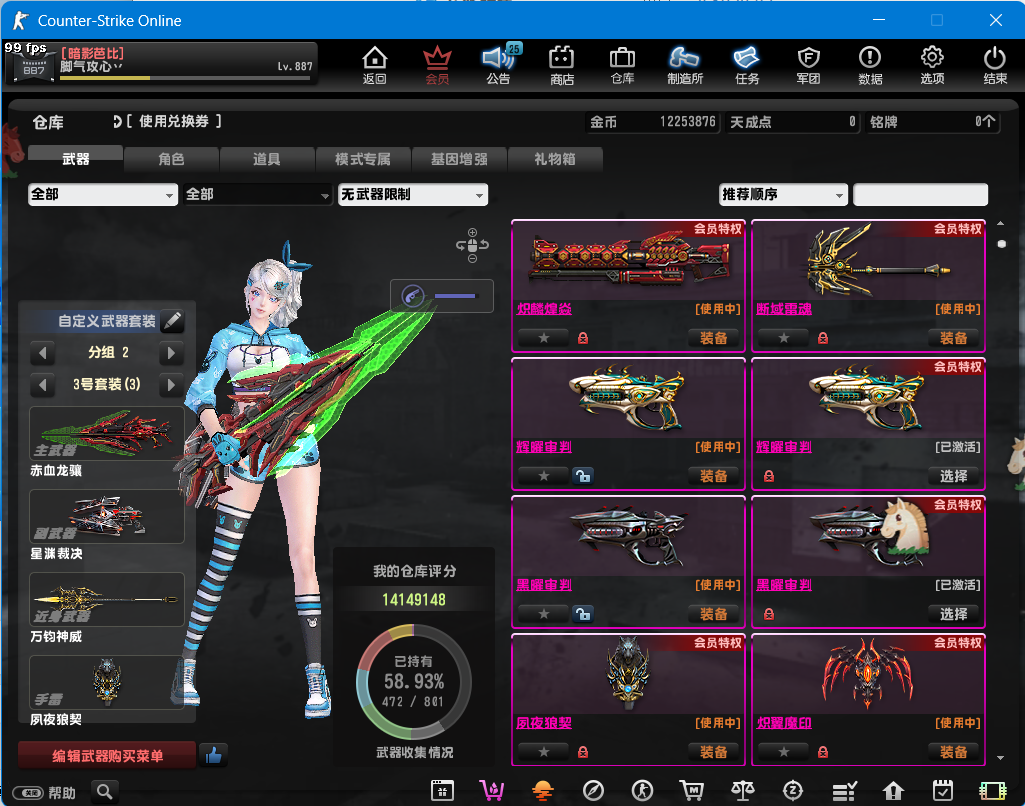The image size is (1025, 806).
Task: Open the 制造所 crafting icon
Action: coord(684,65)
